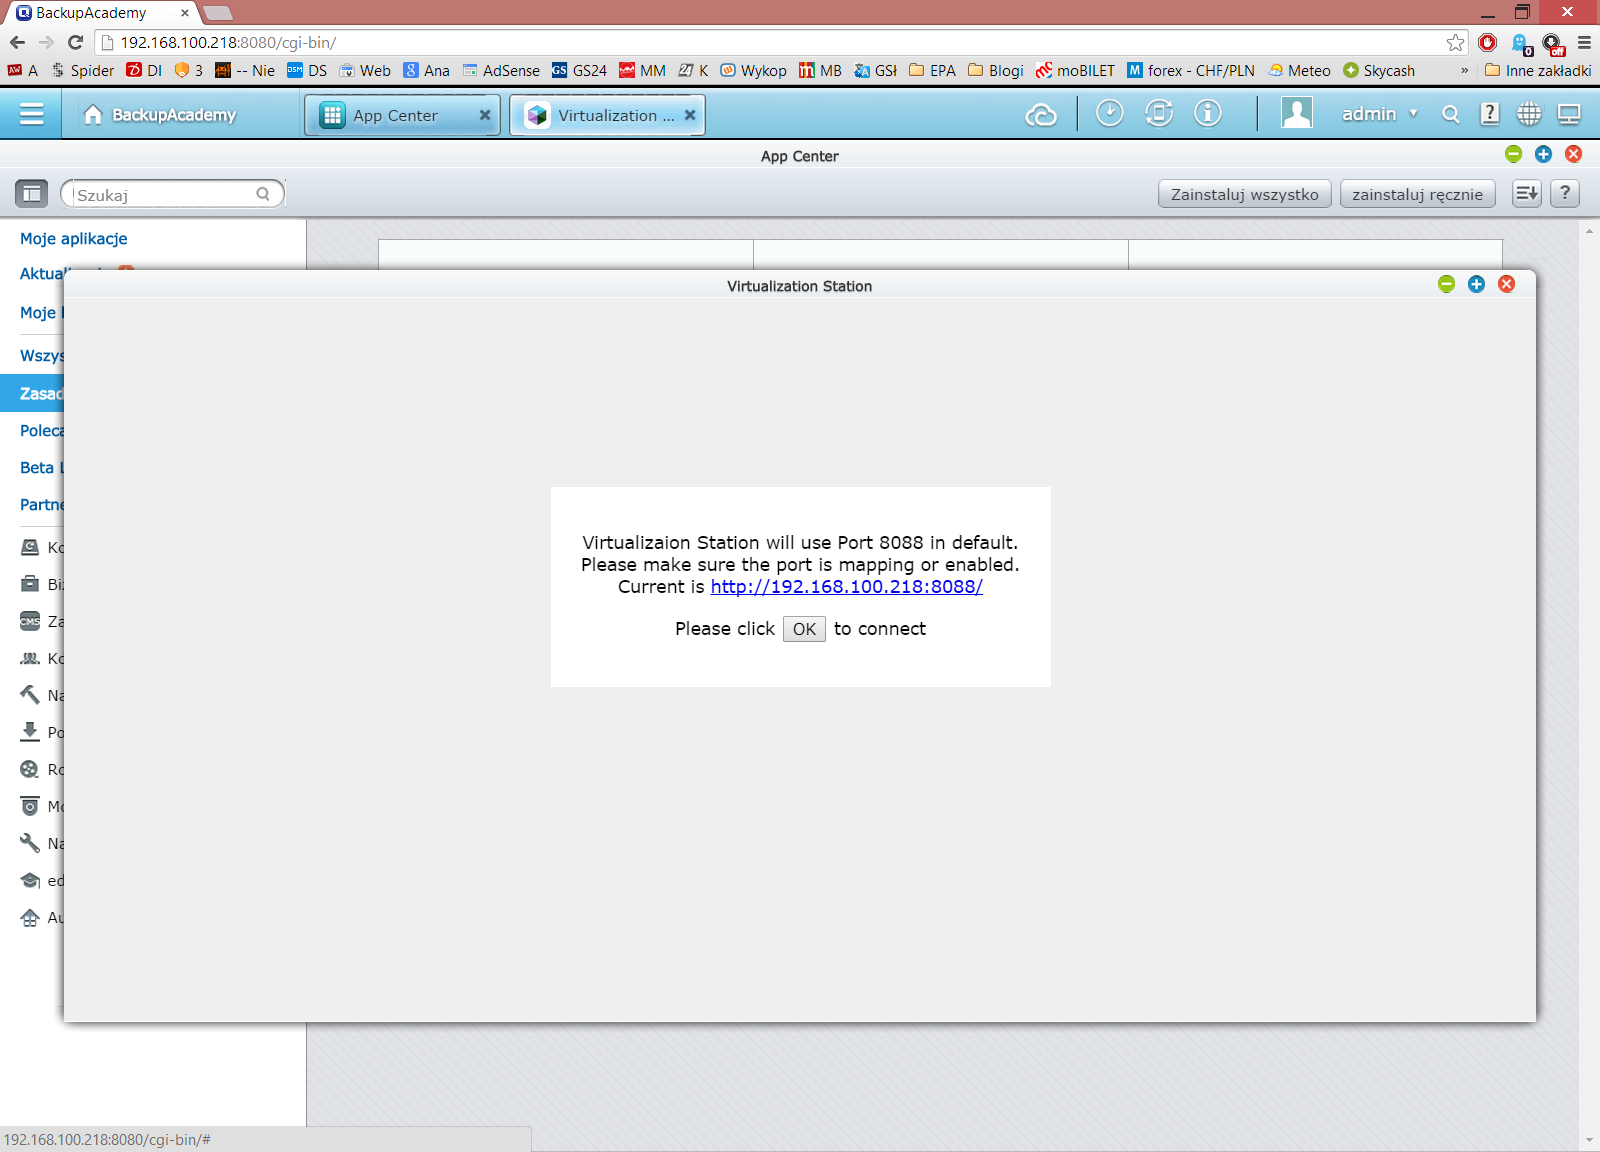Viewport: 1600px width, 1152px height.
Task: Select Moje aplikacje in sidebar
Action: click(74, 239)
